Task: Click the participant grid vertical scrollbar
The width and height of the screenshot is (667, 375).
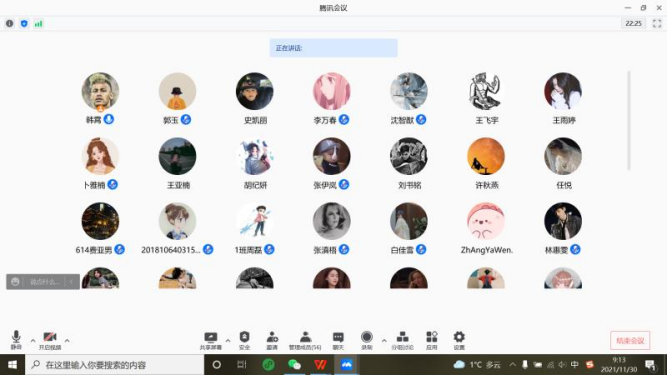Action: tap(629, 121)
